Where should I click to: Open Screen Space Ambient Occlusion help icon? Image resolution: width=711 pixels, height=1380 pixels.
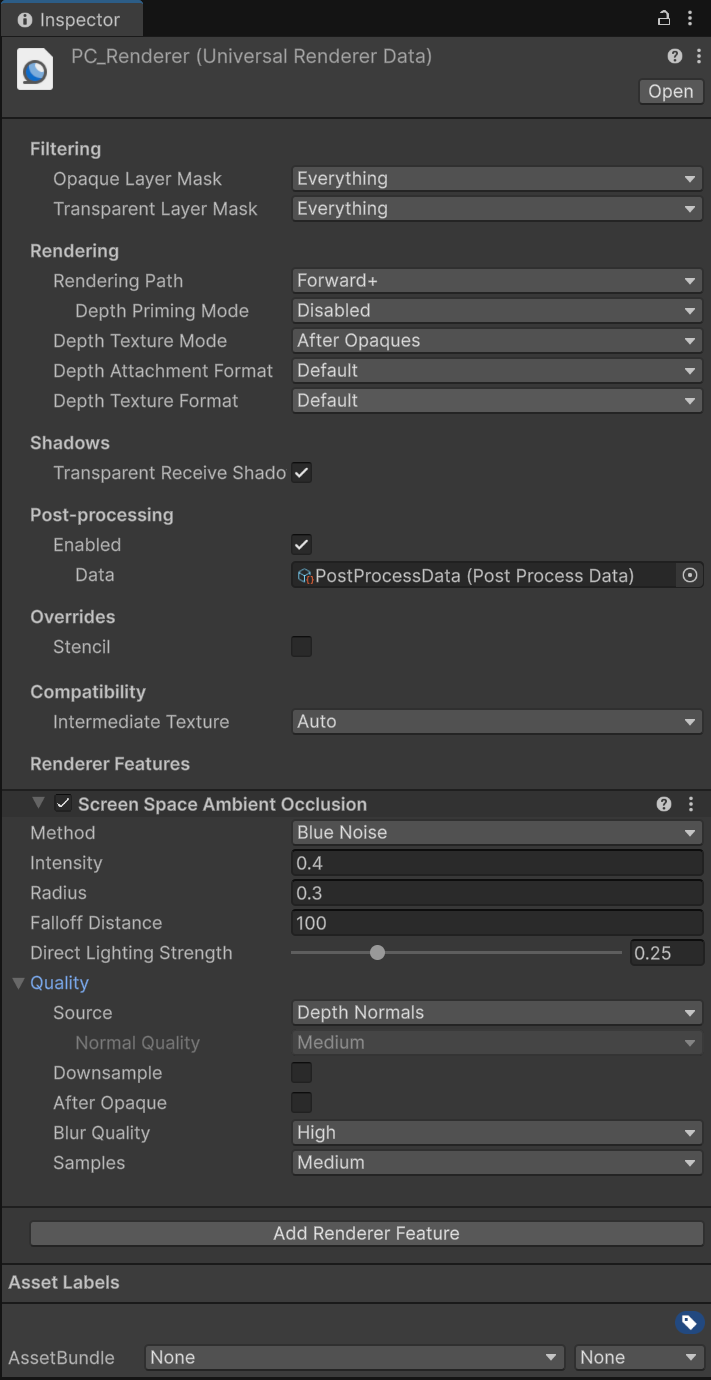tap(664, 804)
